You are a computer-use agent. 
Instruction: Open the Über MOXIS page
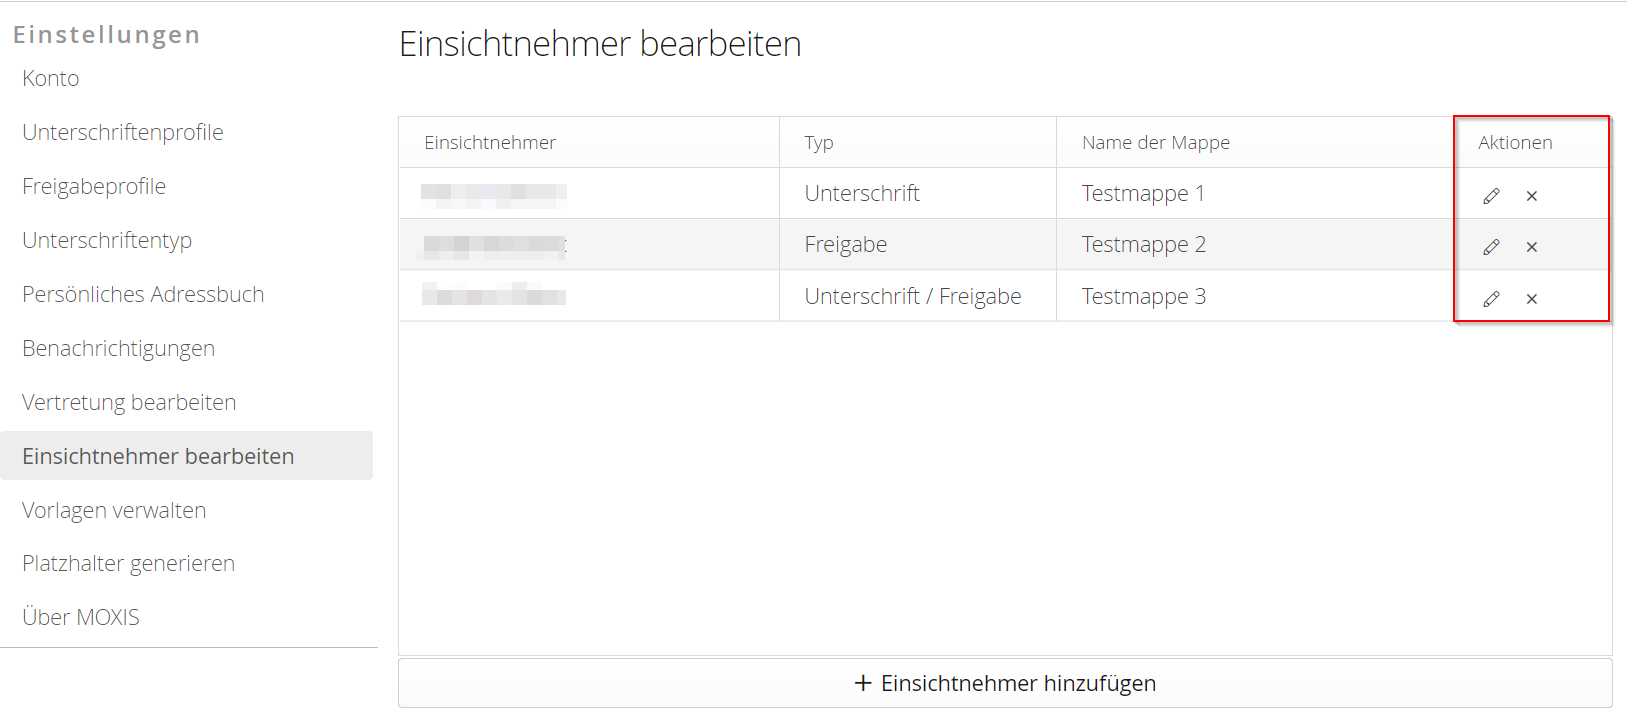click(x=80, y=616)
